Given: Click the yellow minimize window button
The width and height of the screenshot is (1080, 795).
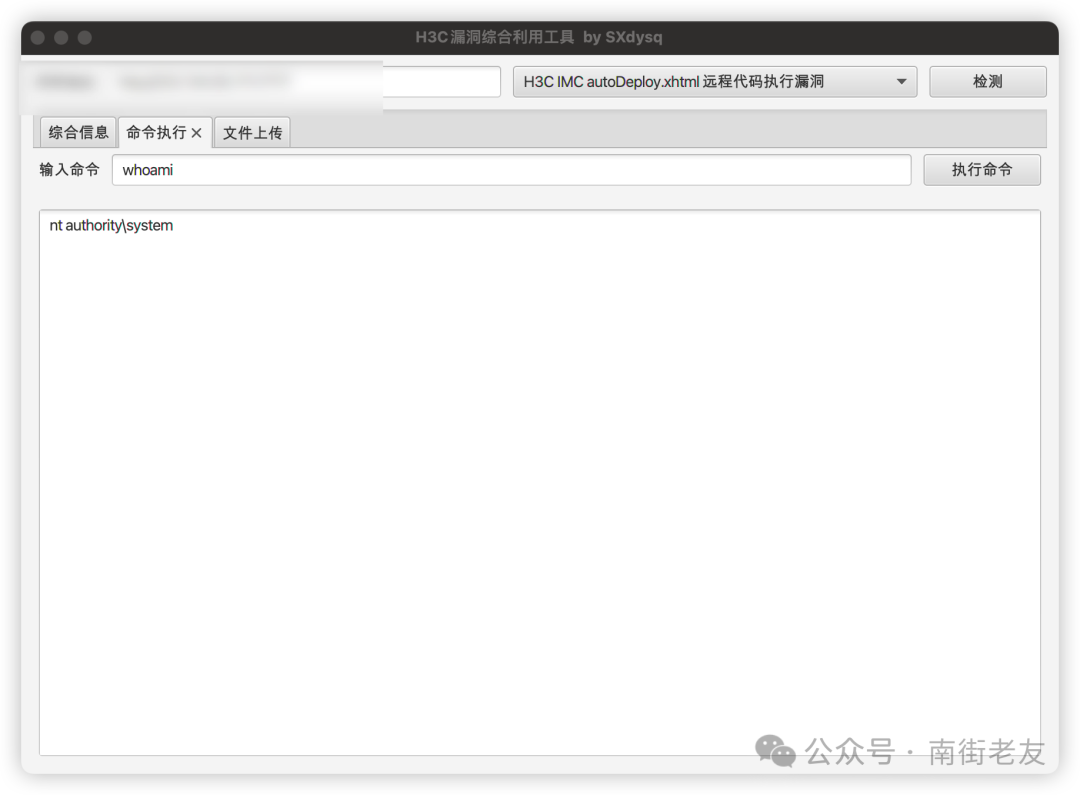Looking at the screenshot, I should pos(61,38).
